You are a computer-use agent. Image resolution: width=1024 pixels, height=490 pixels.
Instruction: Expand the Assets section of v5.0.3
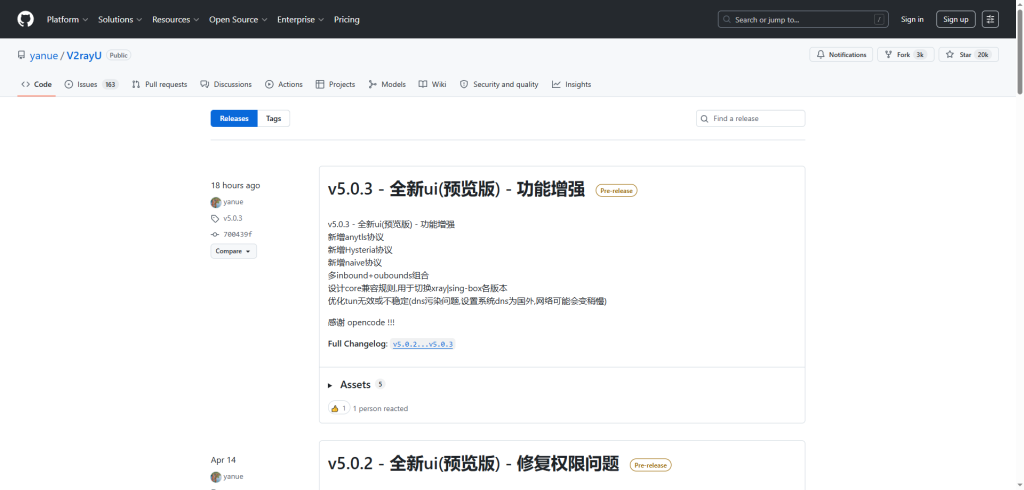click(x=356, y=385)
